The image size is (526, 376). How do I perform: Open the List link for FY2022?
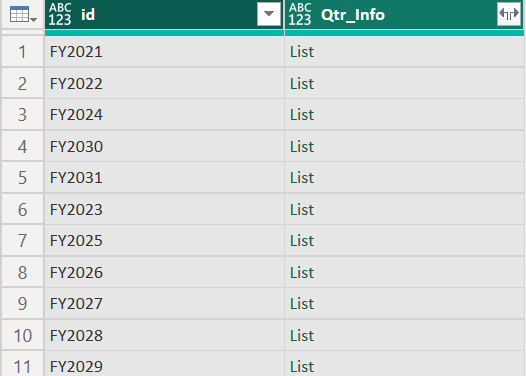[x=302, y=84]
